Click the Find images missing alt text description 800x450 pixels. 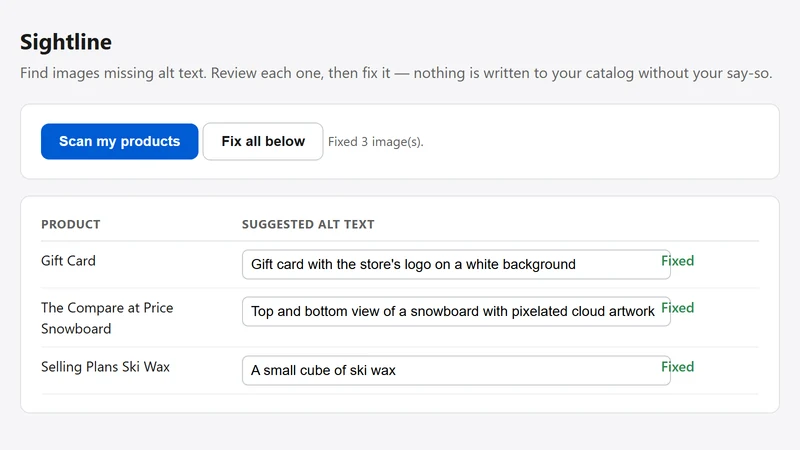coord(396,73)
